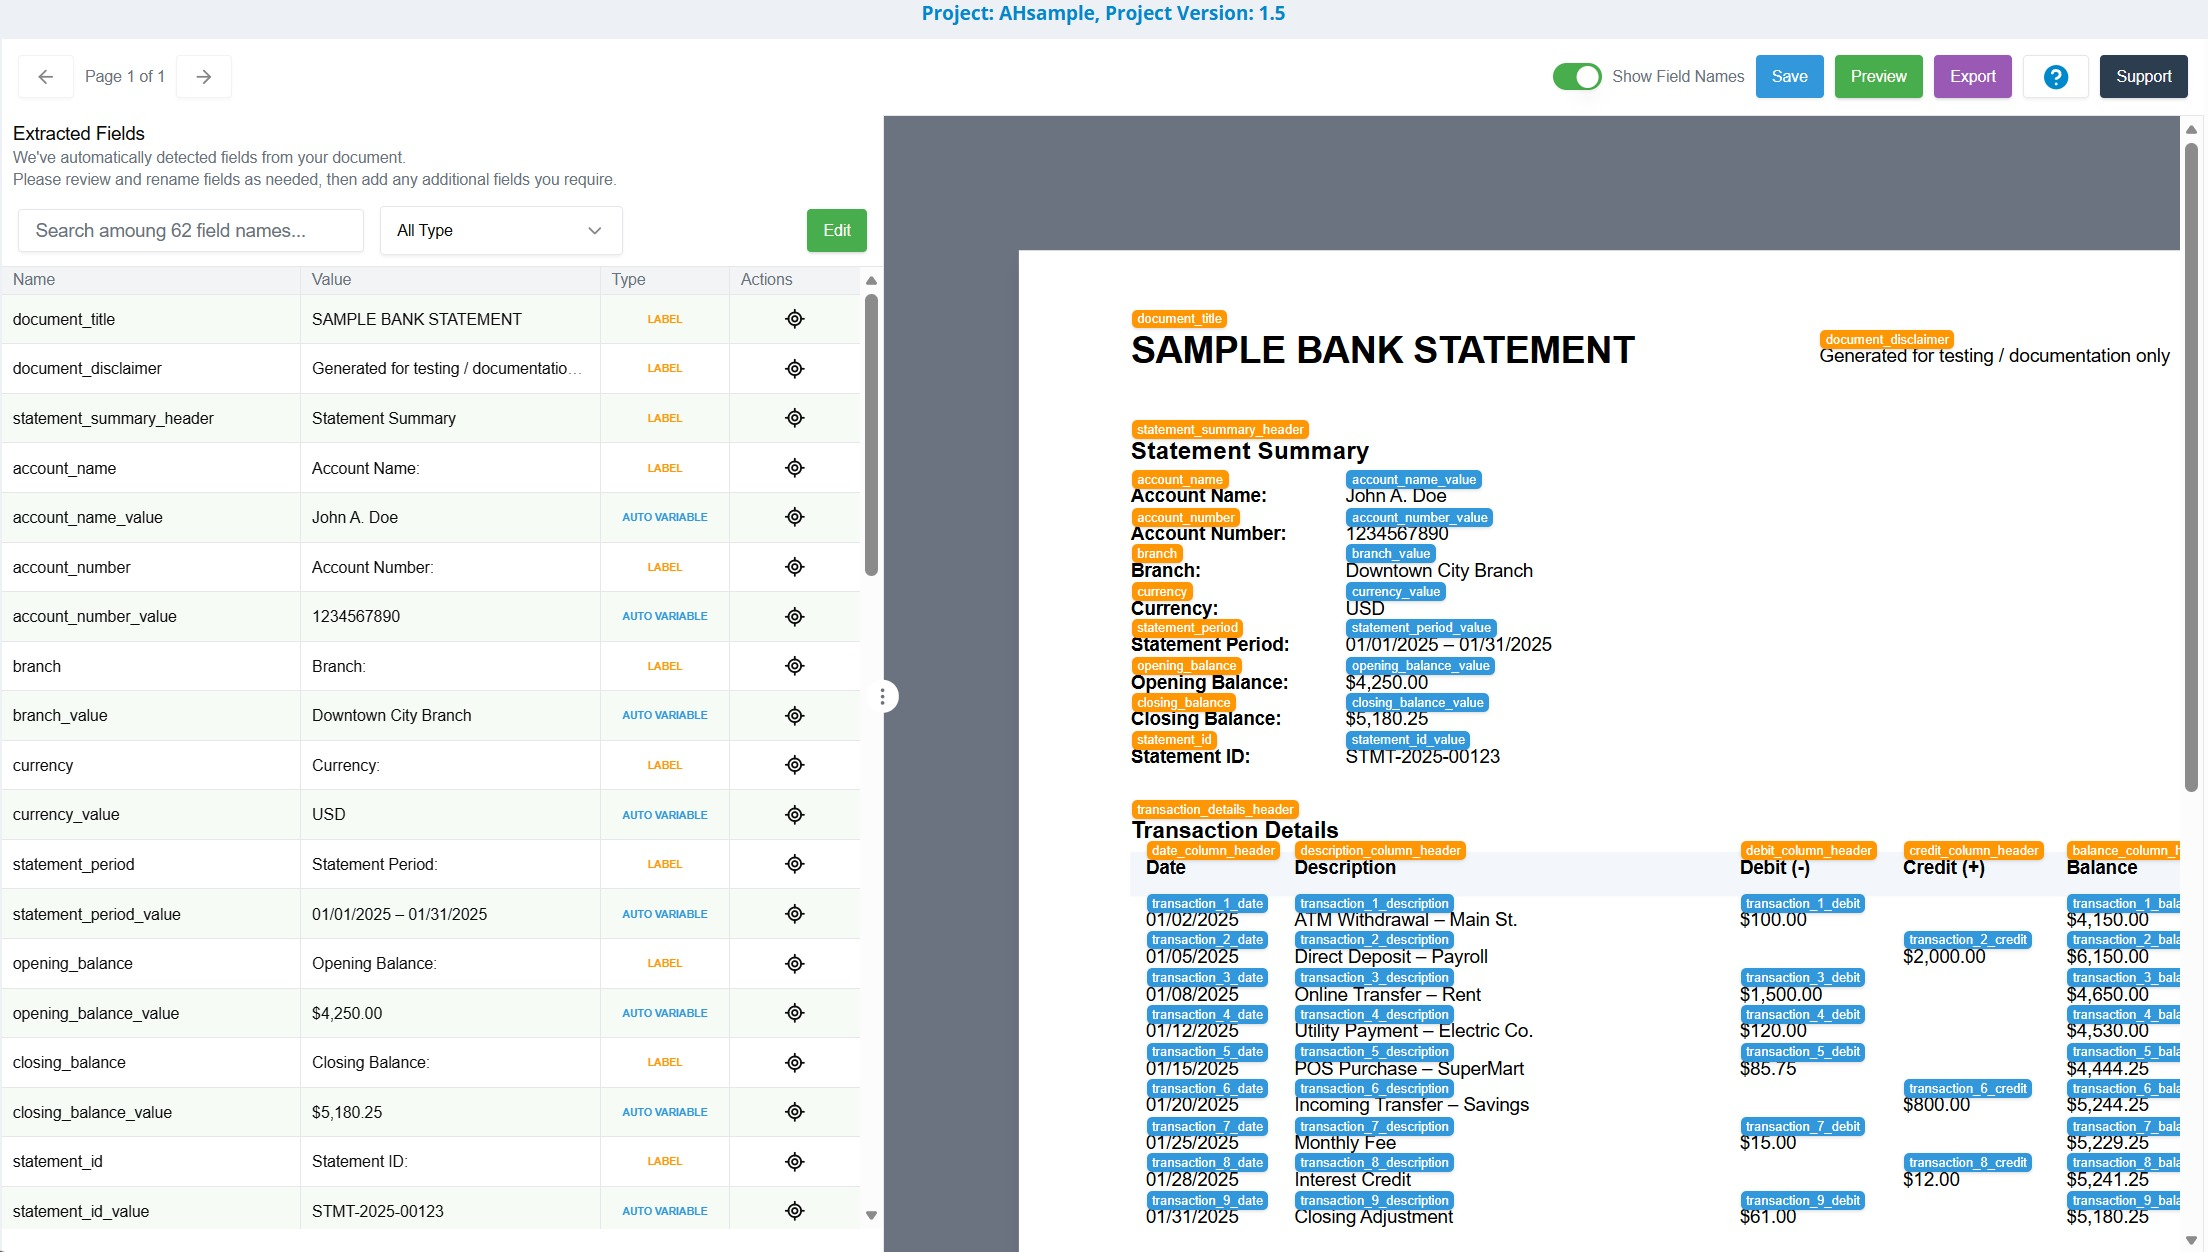Click locate icon for branch_value row

[x=794, y=715]
